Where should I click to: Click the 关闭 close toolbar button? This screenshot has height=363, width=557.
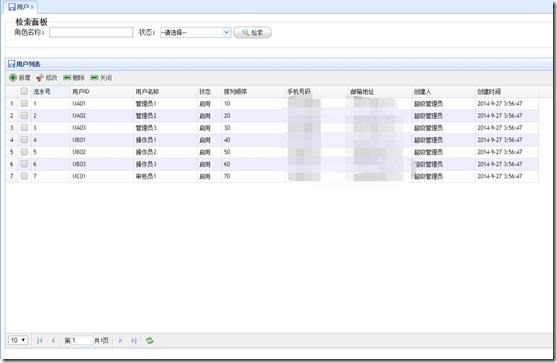(101, 77)
